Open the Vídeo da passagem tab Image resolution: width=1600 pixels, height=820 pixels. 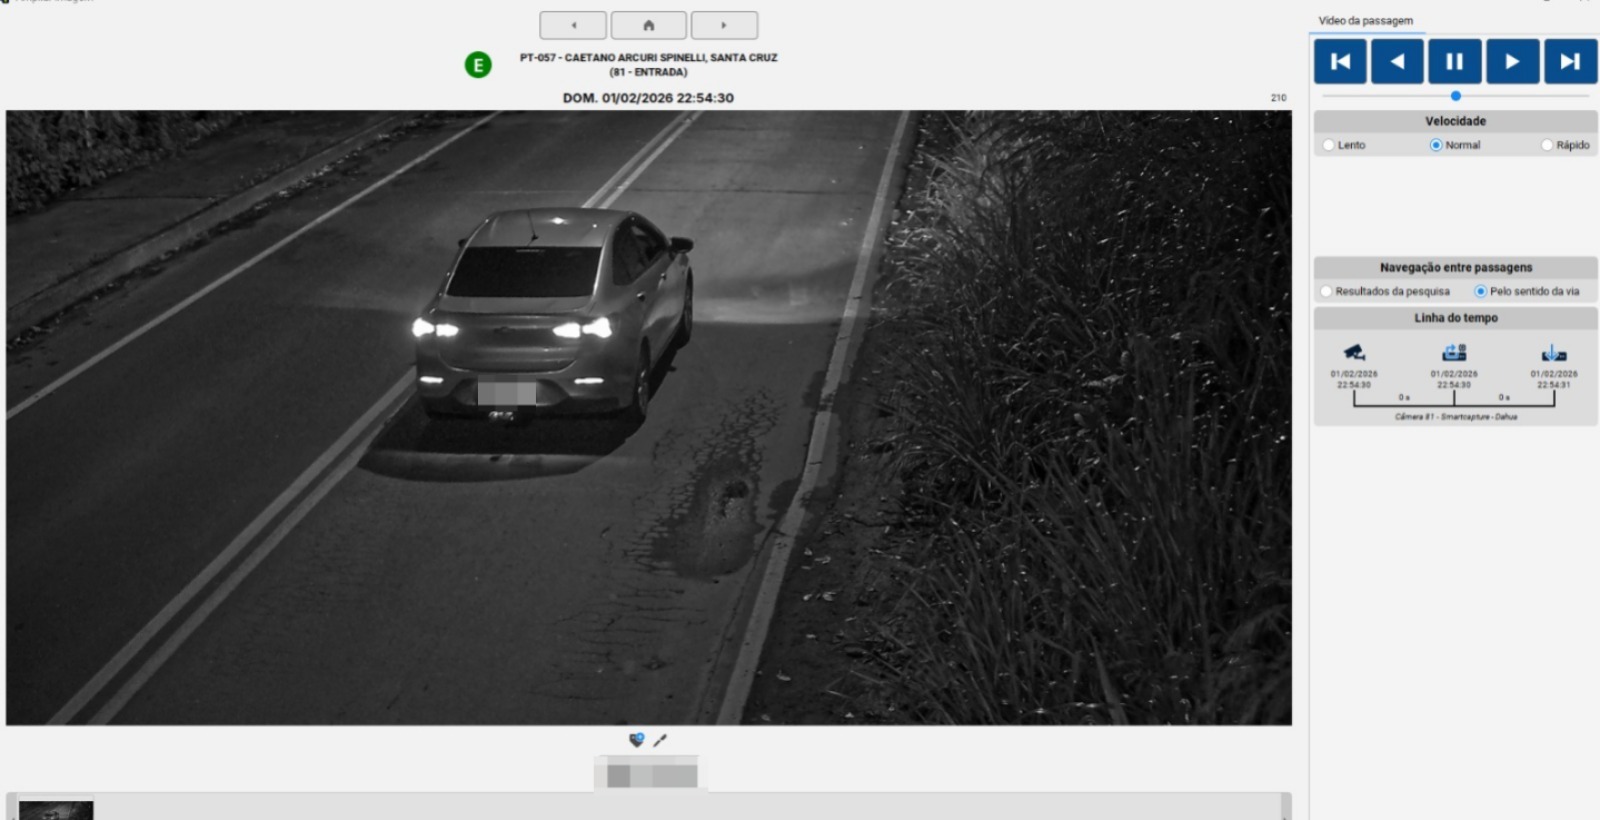pyautogui.click(x=1365, y=20)
